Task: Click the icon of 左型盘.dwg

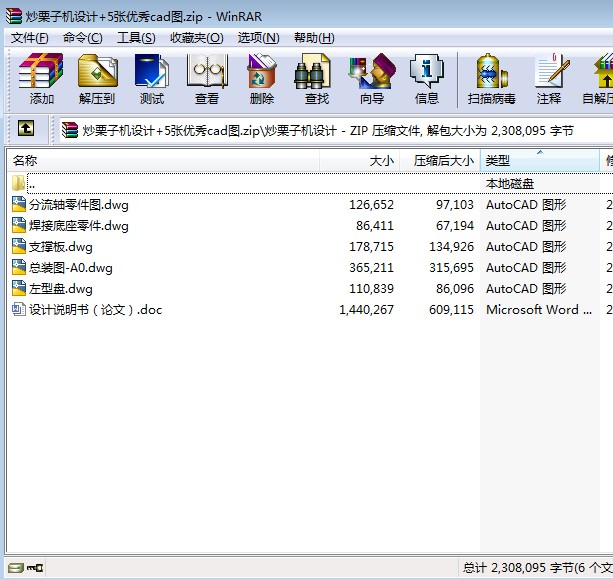Action: 19,289
